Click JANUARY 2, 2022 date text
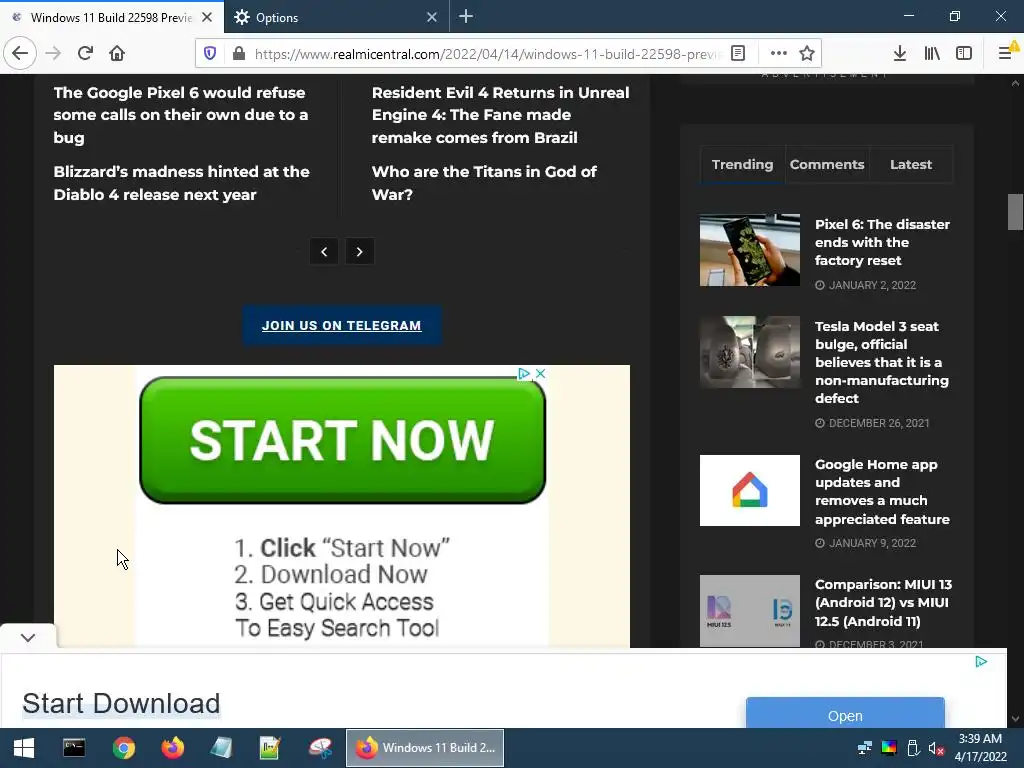The image size is (1024, 768). pos(872,285)
